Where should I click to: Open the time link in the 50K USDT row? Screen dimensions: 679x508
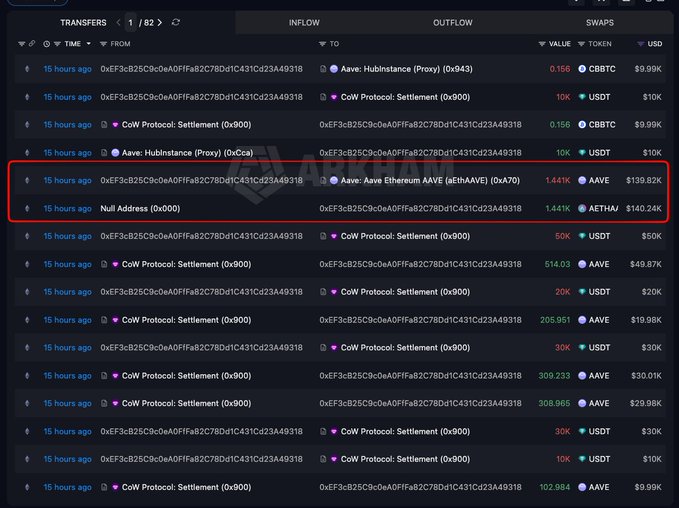(x=68, y=236)
